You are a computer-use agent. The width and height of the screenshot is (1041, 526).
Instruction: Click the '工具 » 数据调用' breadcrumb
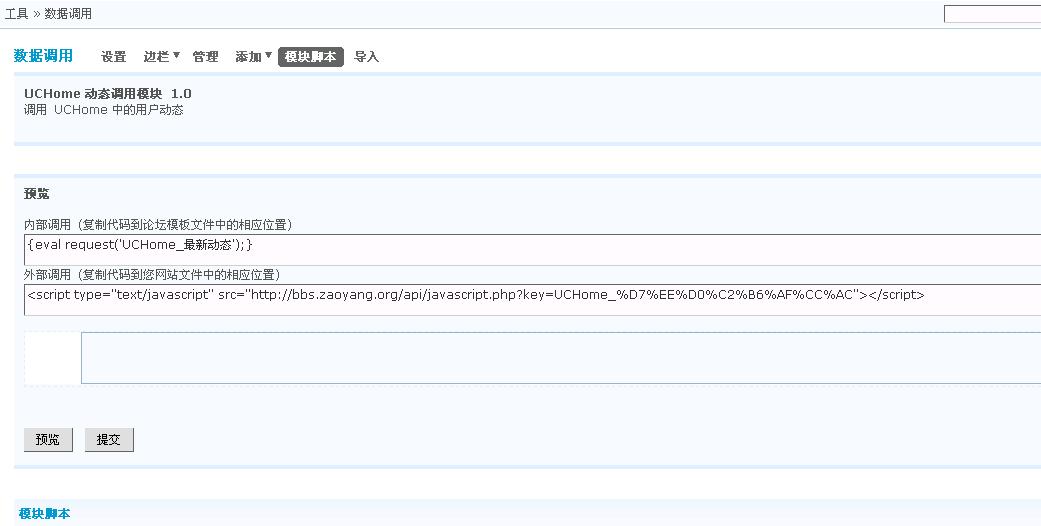click(48, 13)
